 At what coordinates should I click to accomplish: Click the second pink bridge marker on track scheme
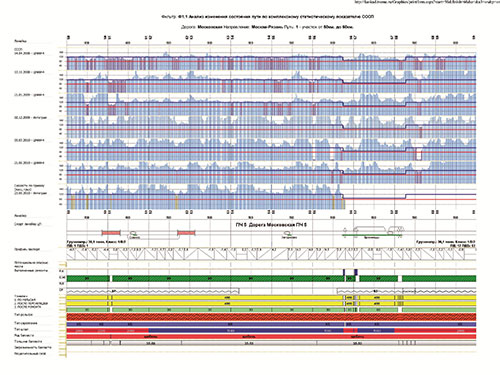click(186, 233)
